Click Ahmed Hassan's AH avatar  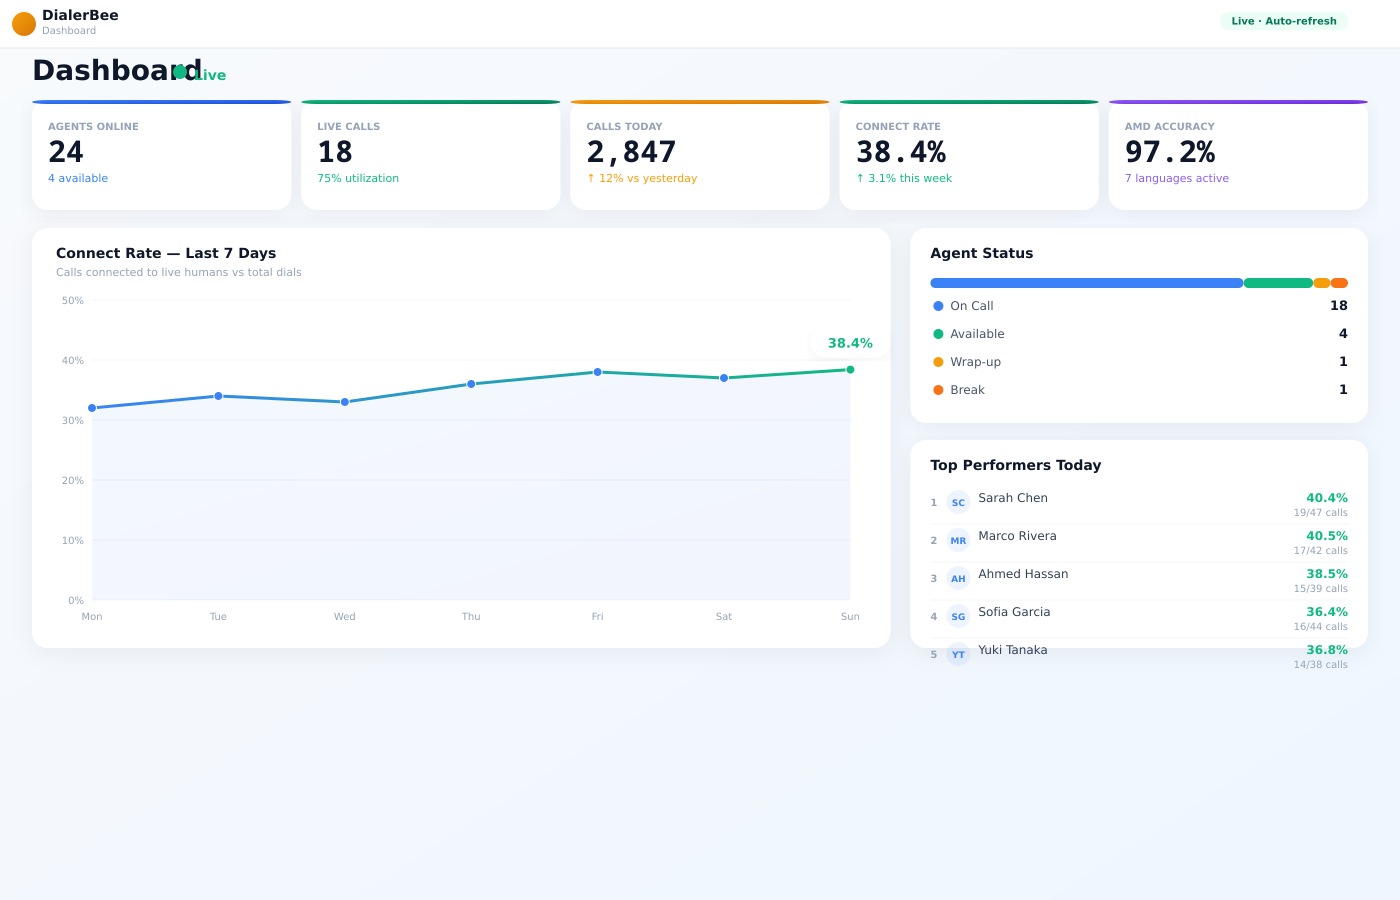[x=958, y=579]
